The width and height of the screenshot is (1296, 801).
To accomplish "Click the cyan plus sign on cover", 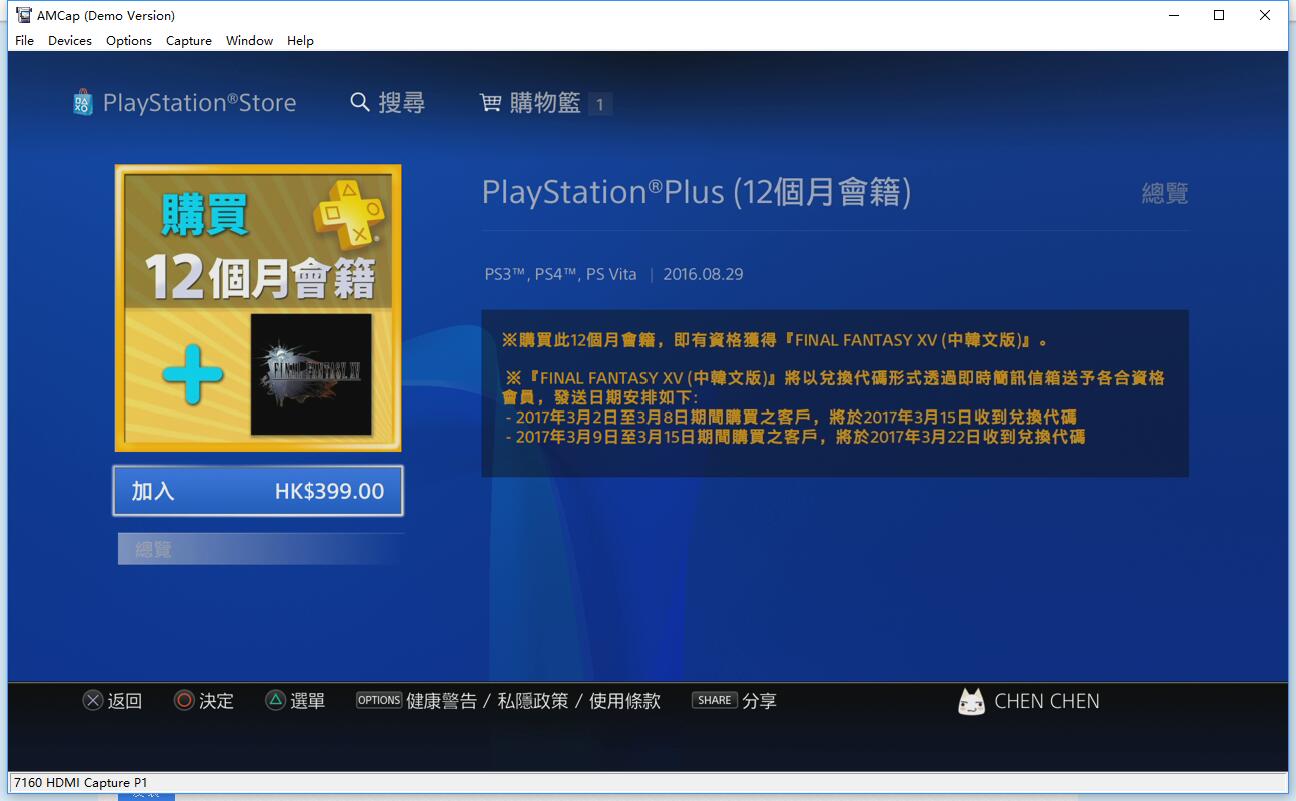I will tap(192, 374).
